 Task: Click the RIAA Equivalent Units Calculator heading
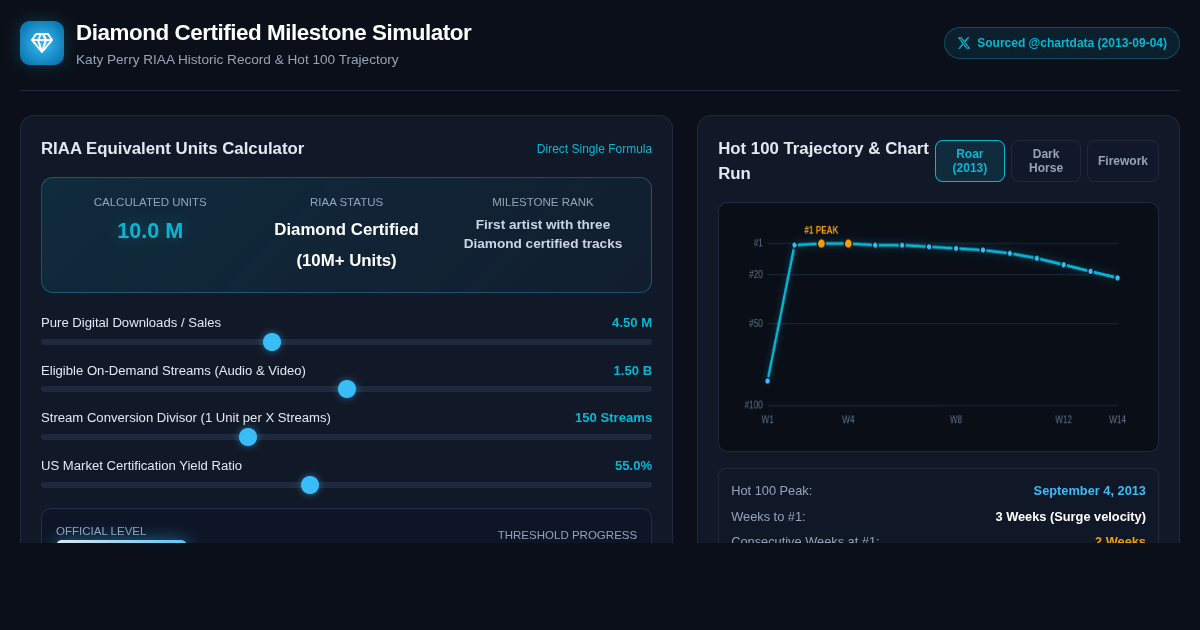tap(173, 149)
